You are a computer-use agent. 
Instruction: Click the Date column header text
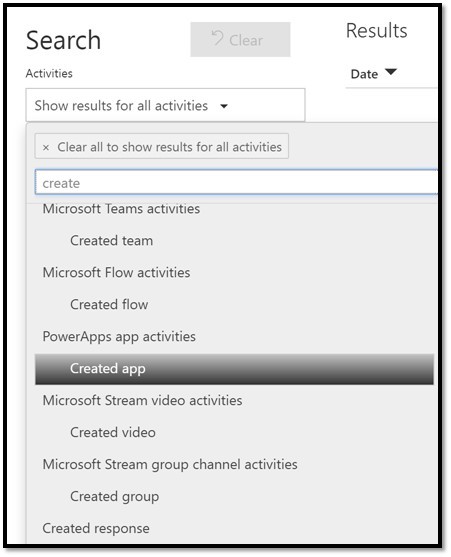click(x=364, y=74)
